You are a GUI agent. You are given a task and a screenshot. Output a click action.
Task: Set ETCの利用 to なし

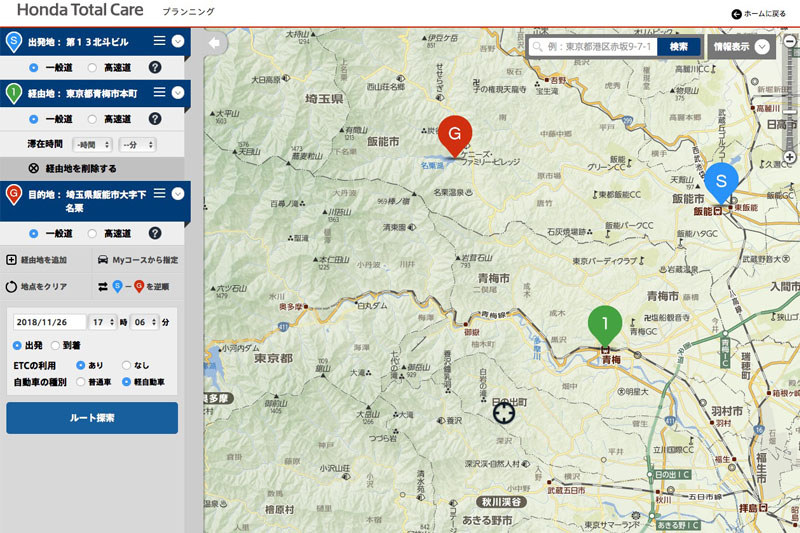(x=127, y=365)
